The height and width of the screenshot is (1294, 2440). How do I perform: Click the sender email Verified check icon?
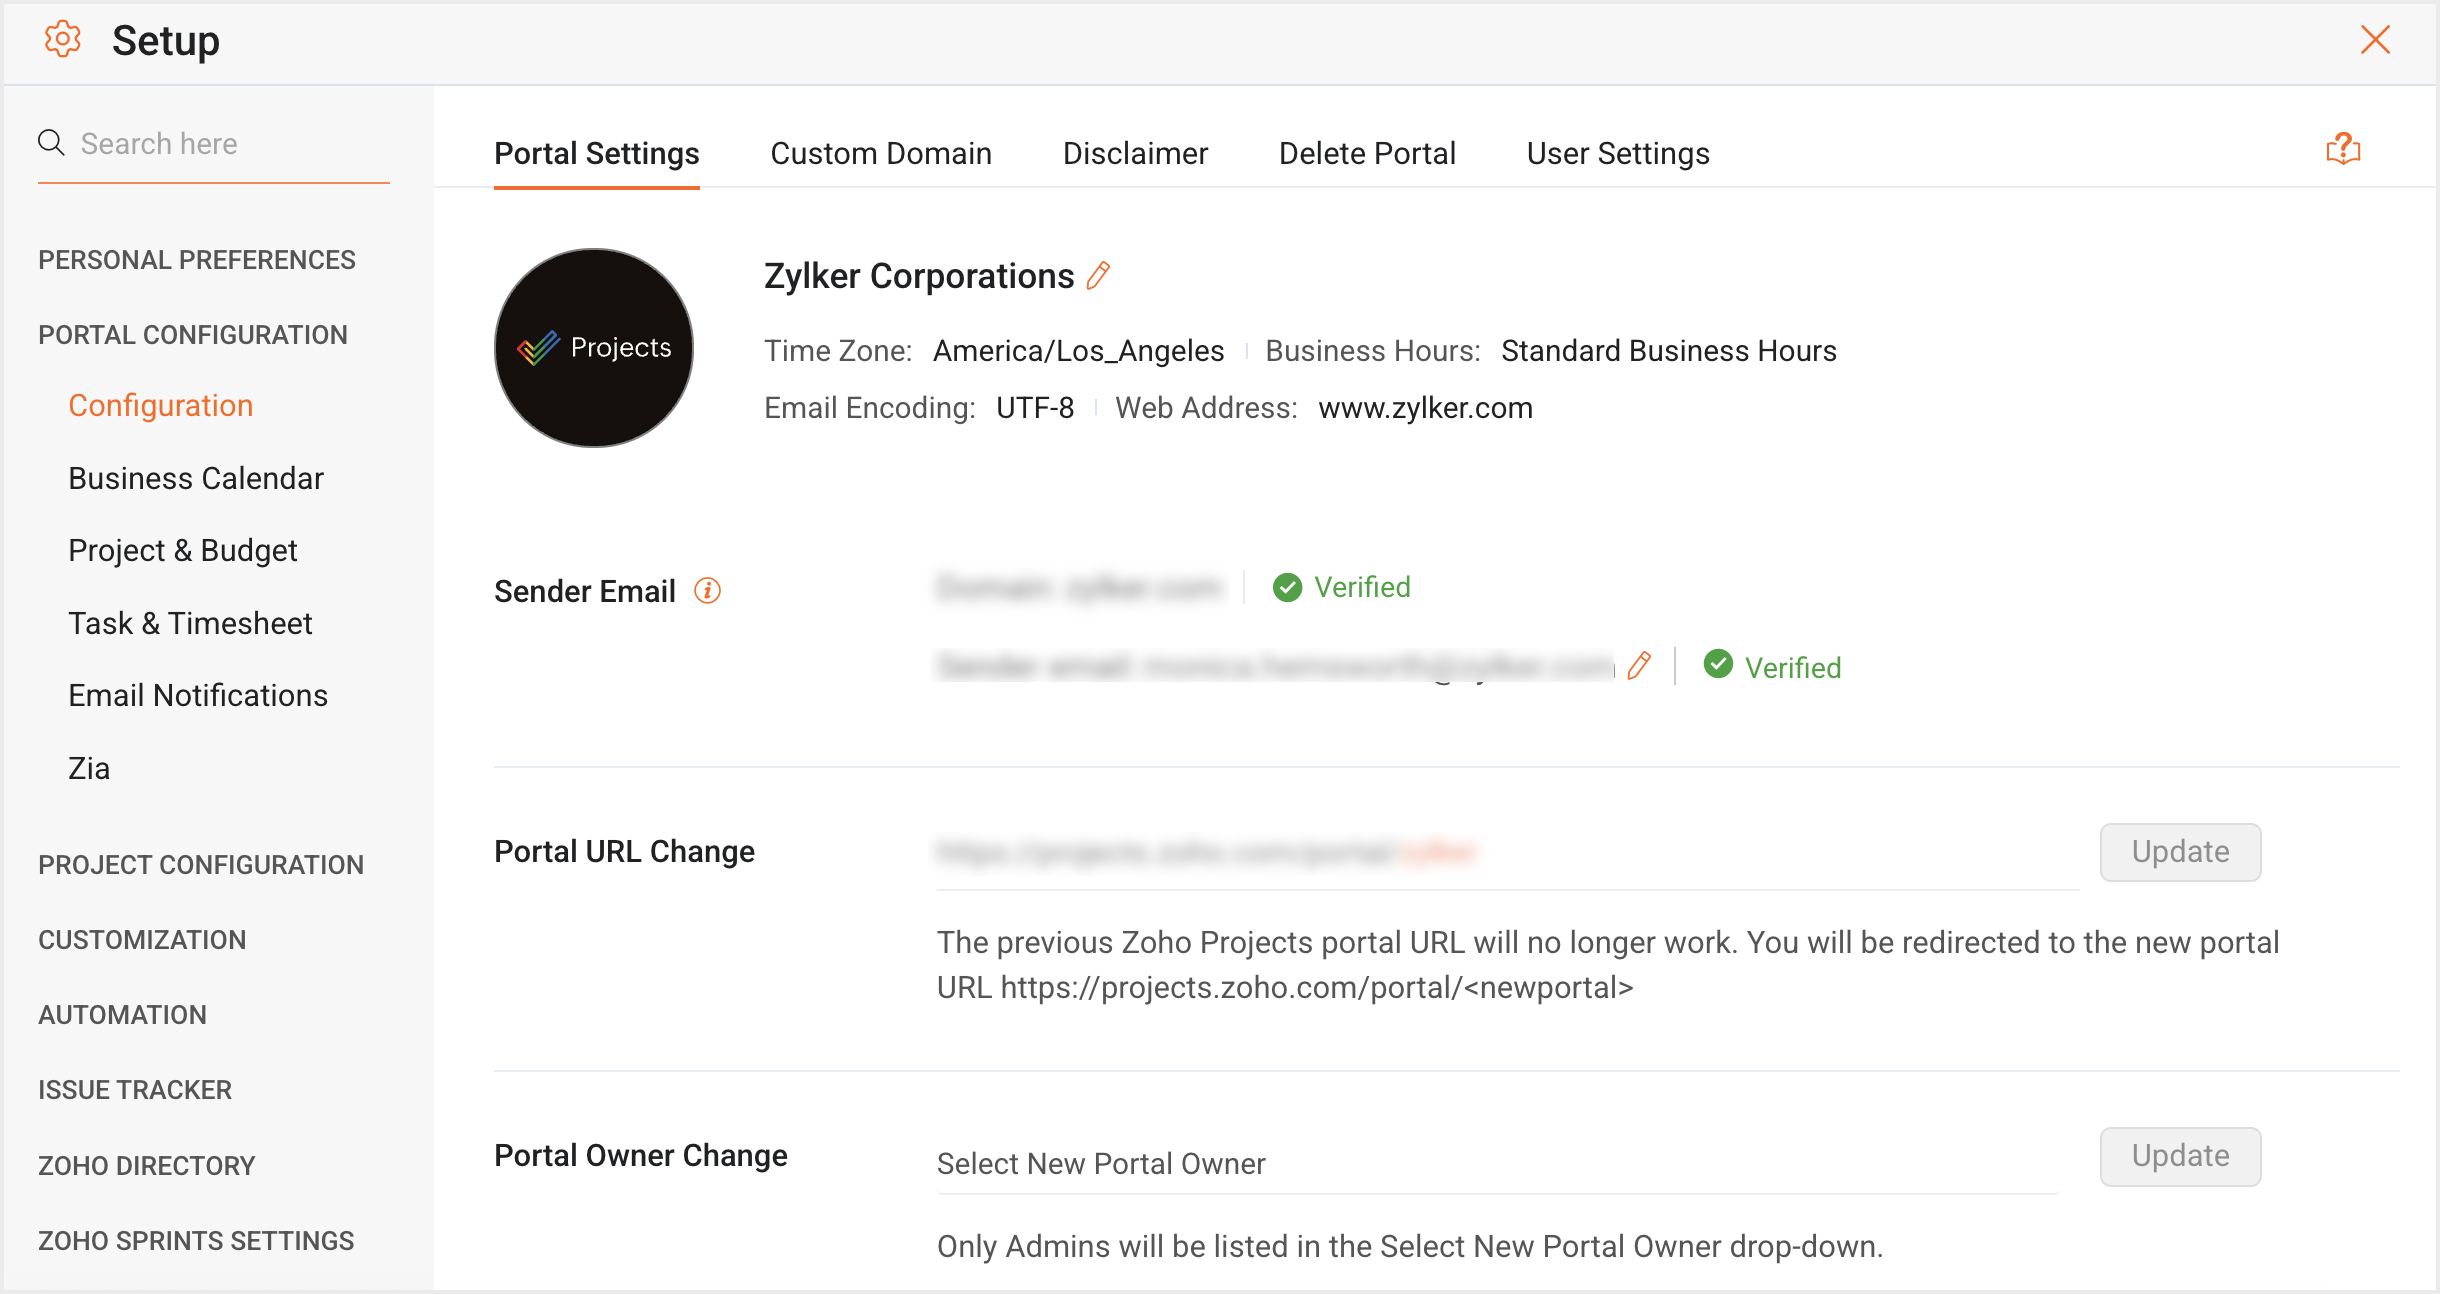tap(1718, 664)
